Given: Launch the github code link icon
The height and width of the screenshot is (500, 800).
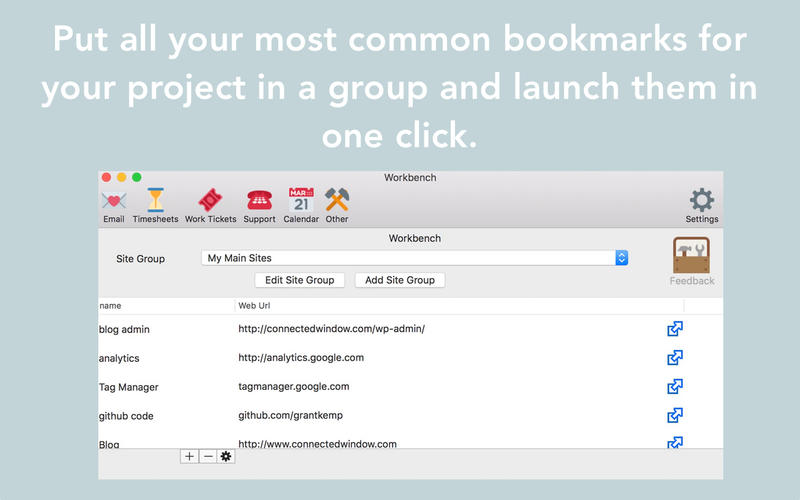Looking at the screenshot, I should [x=675, y=415].
